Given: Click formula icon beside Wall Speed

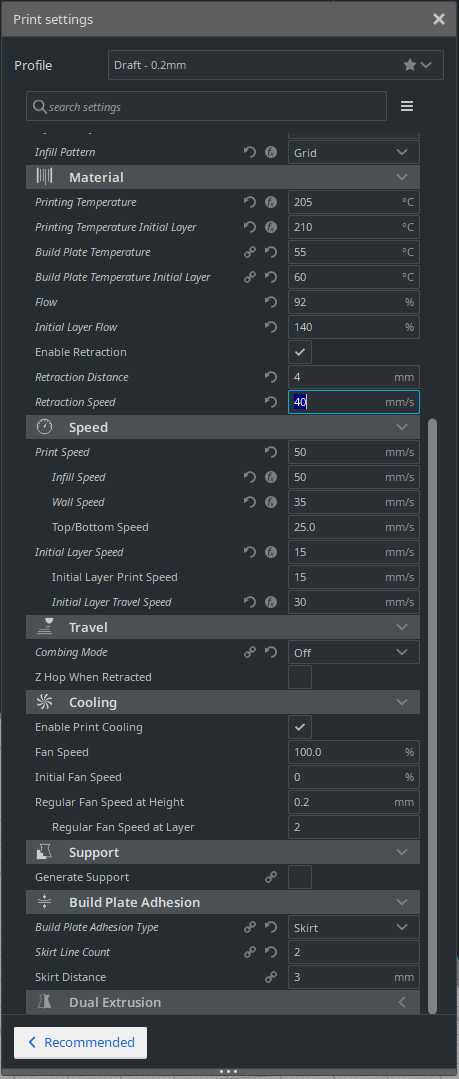Looking at the screenshot, I should tap(271, 502).
